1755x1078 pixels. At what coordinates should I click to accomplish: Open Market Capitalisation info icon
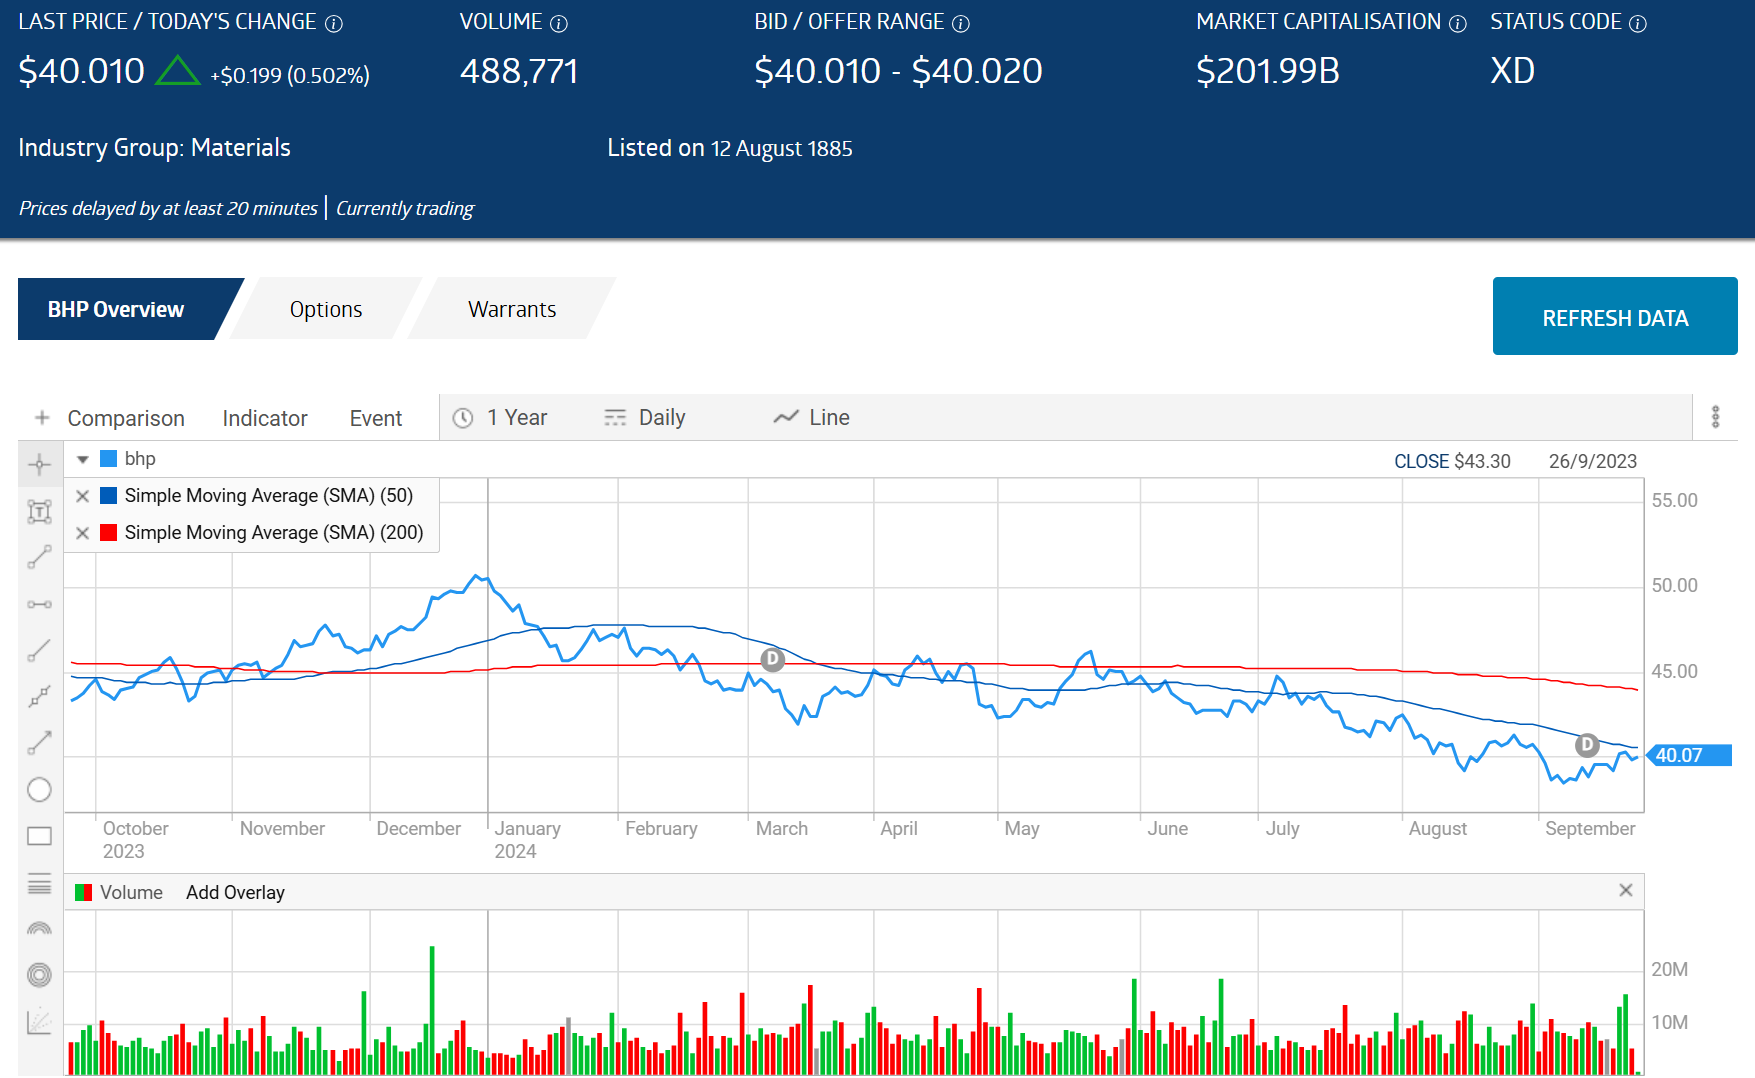(1458, 24)
